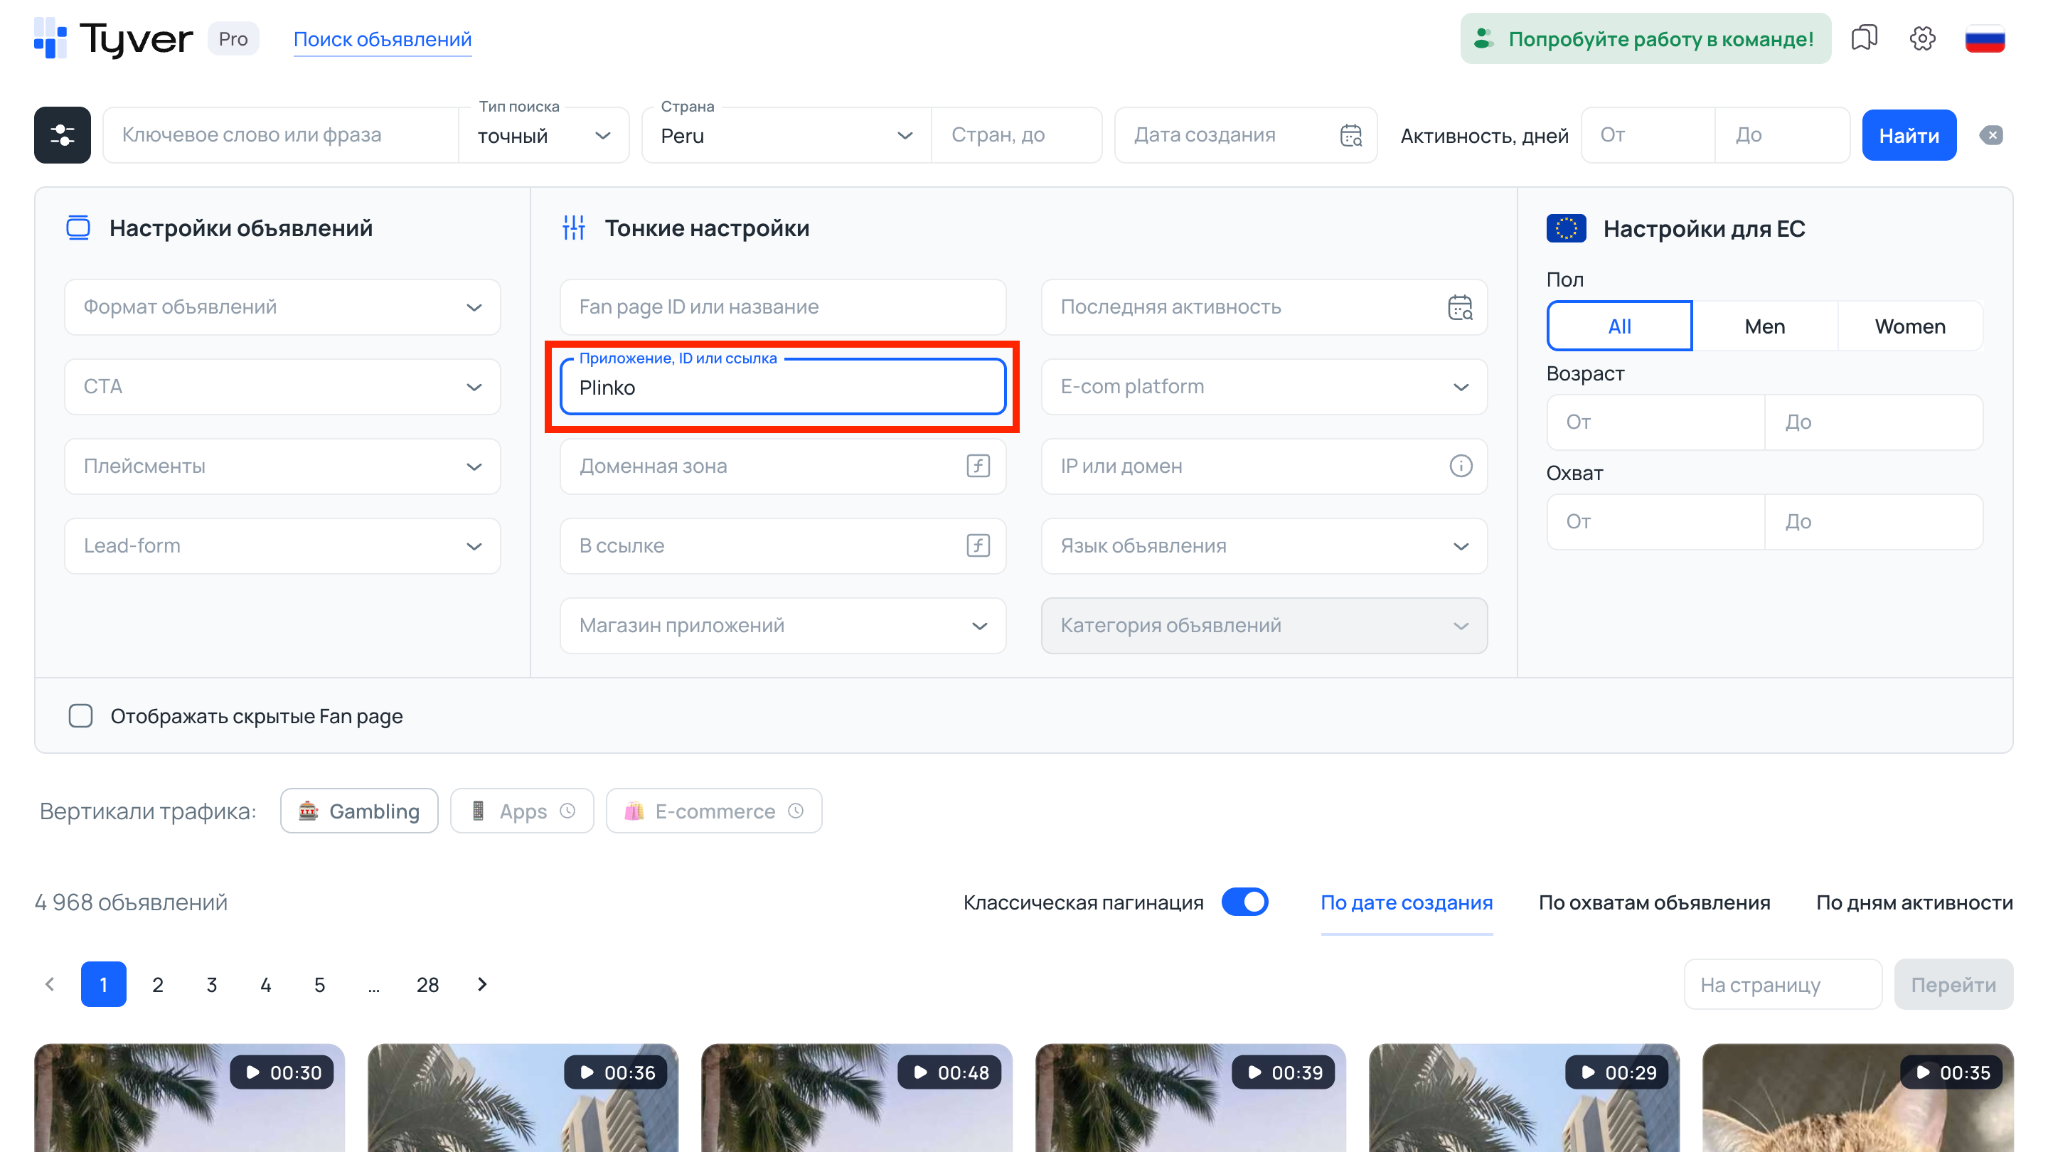This screenshot has height=1152, width=2048.
Task: Check Отображать скрытые Fan page
Action: point(81,716)
